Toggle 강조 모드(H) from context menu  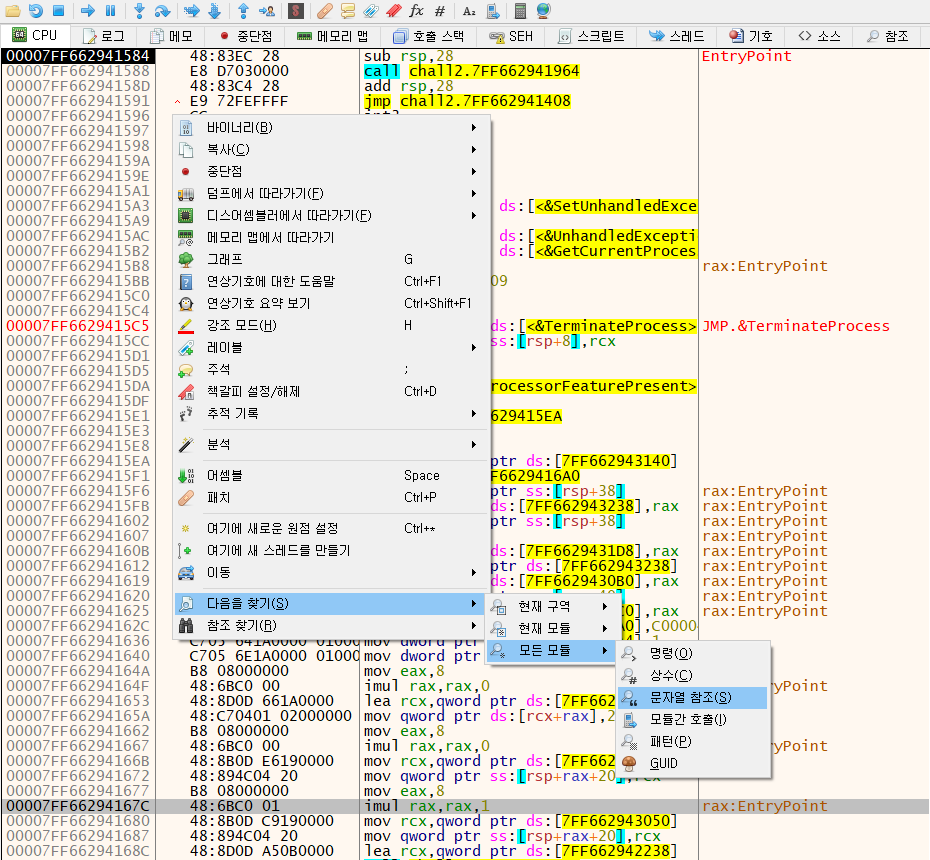tap(332, 325)
